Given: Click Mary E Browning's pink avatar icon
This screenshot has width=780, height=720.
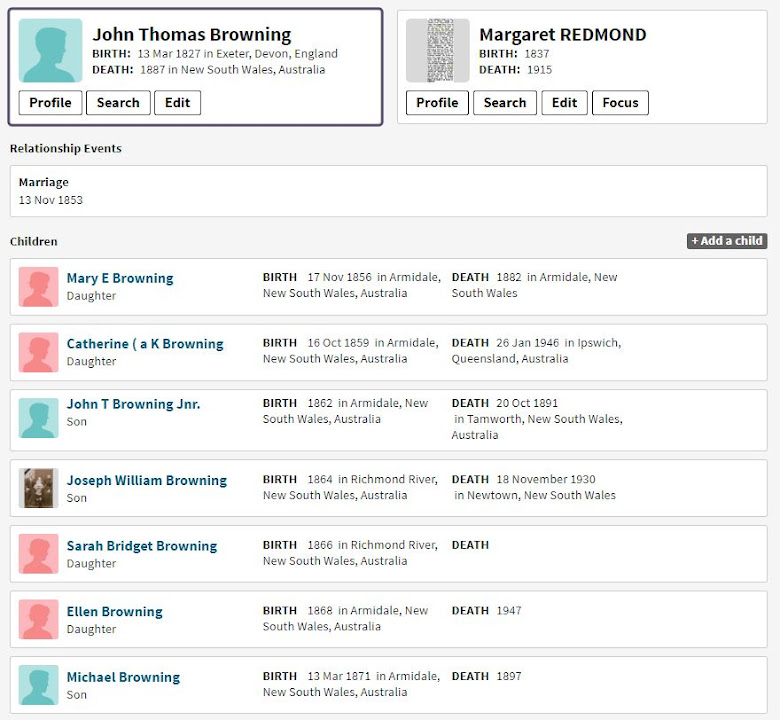Looking at the screenshot, I should (38, 287).
